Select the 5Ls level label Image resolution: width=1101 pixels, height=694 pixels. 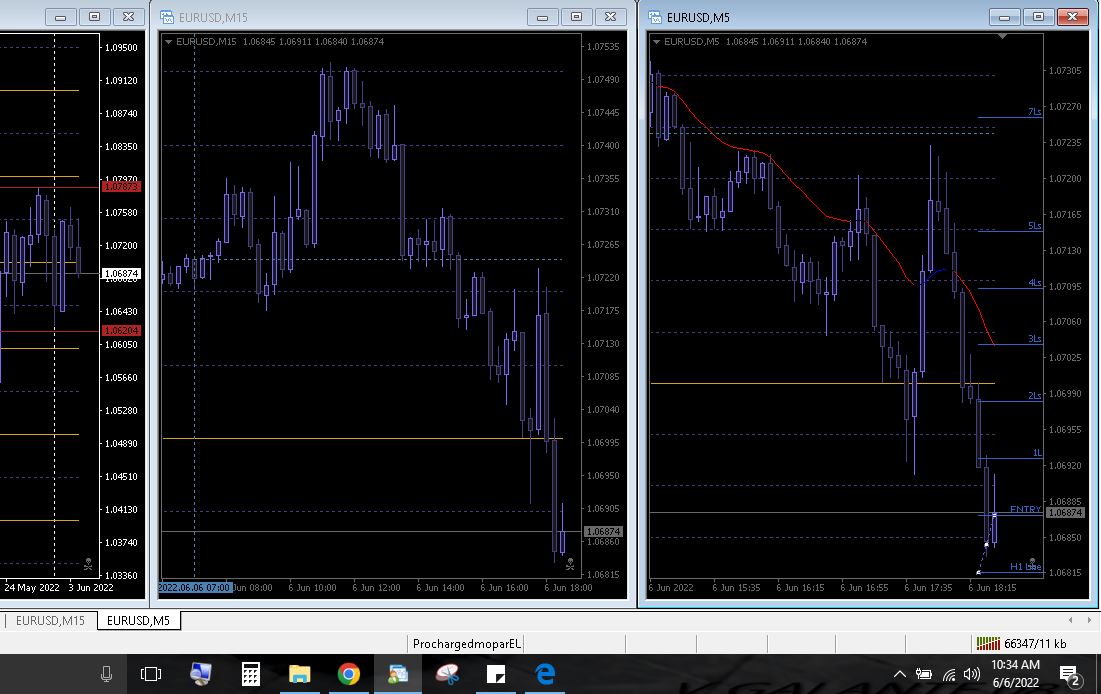point(1034,225)
